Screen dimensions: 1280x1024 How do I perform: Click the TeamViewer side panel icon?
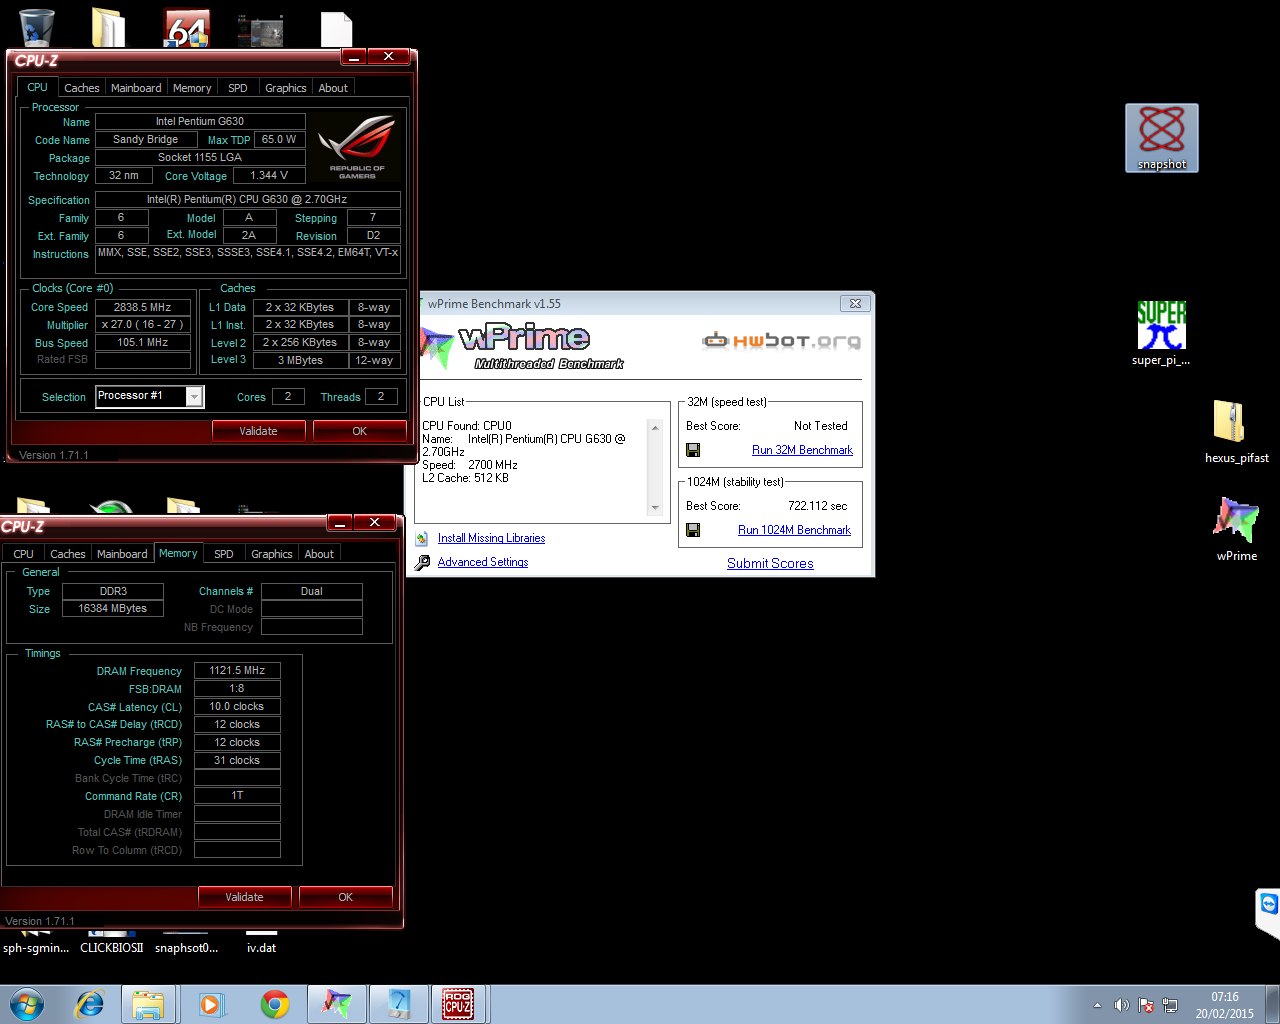[x=1268, y=905]
